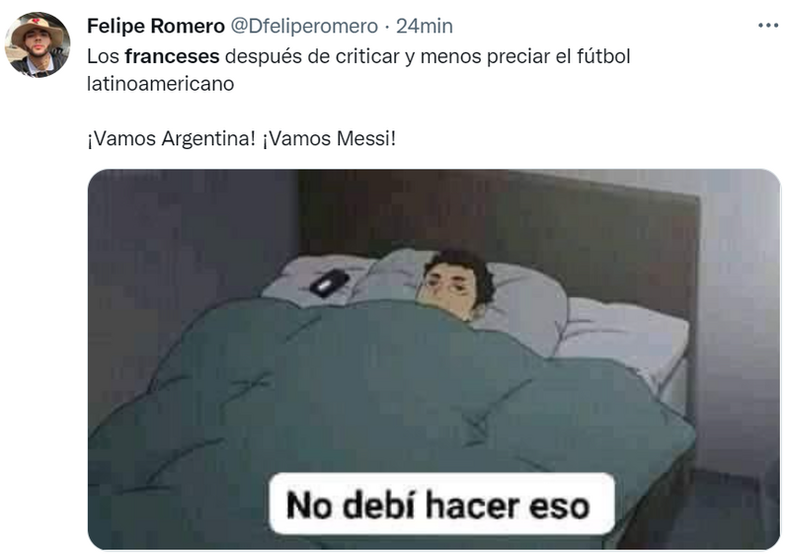Click the ¡Vamos Argentina! phrase
Screen dimensions: 790x558
coord(171,138)
